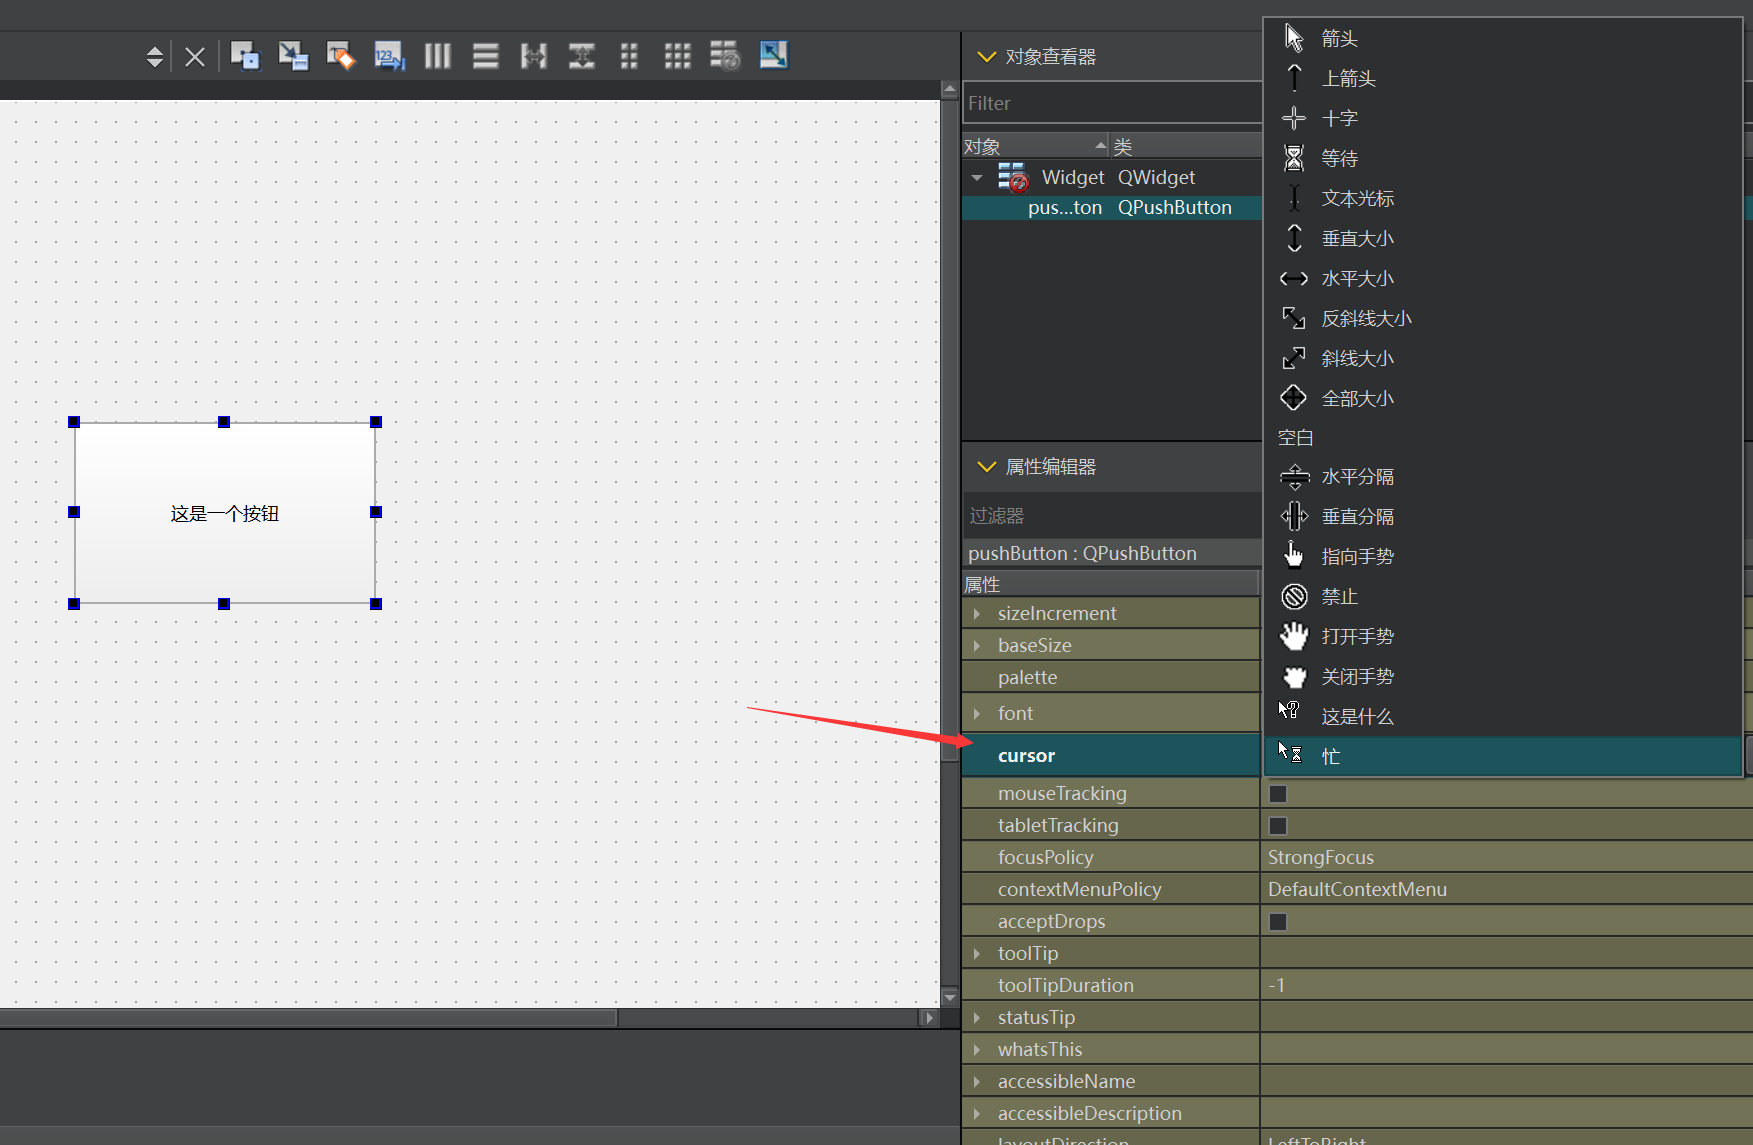Expand the toolTip property

[x=977, y=953]
